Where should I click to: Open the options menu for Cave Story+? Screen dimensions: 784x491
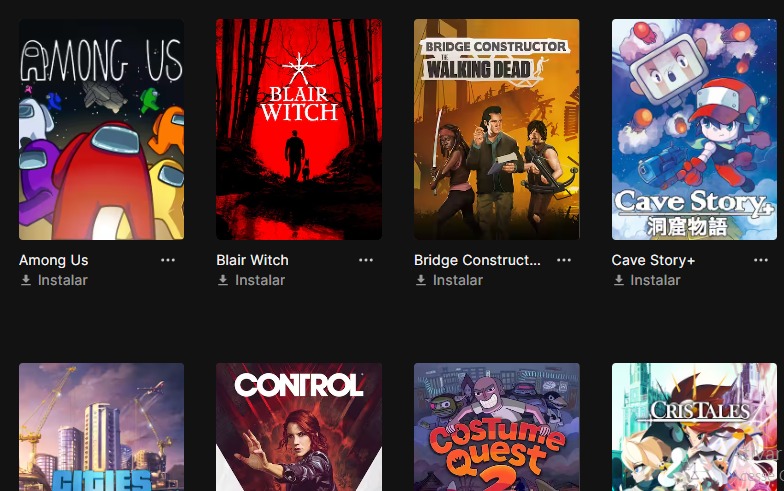[761, 260]
